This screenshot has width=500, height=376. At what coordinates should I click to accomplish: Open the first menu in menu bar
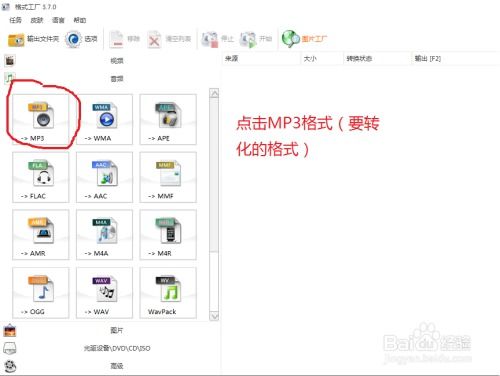point(15,20)
